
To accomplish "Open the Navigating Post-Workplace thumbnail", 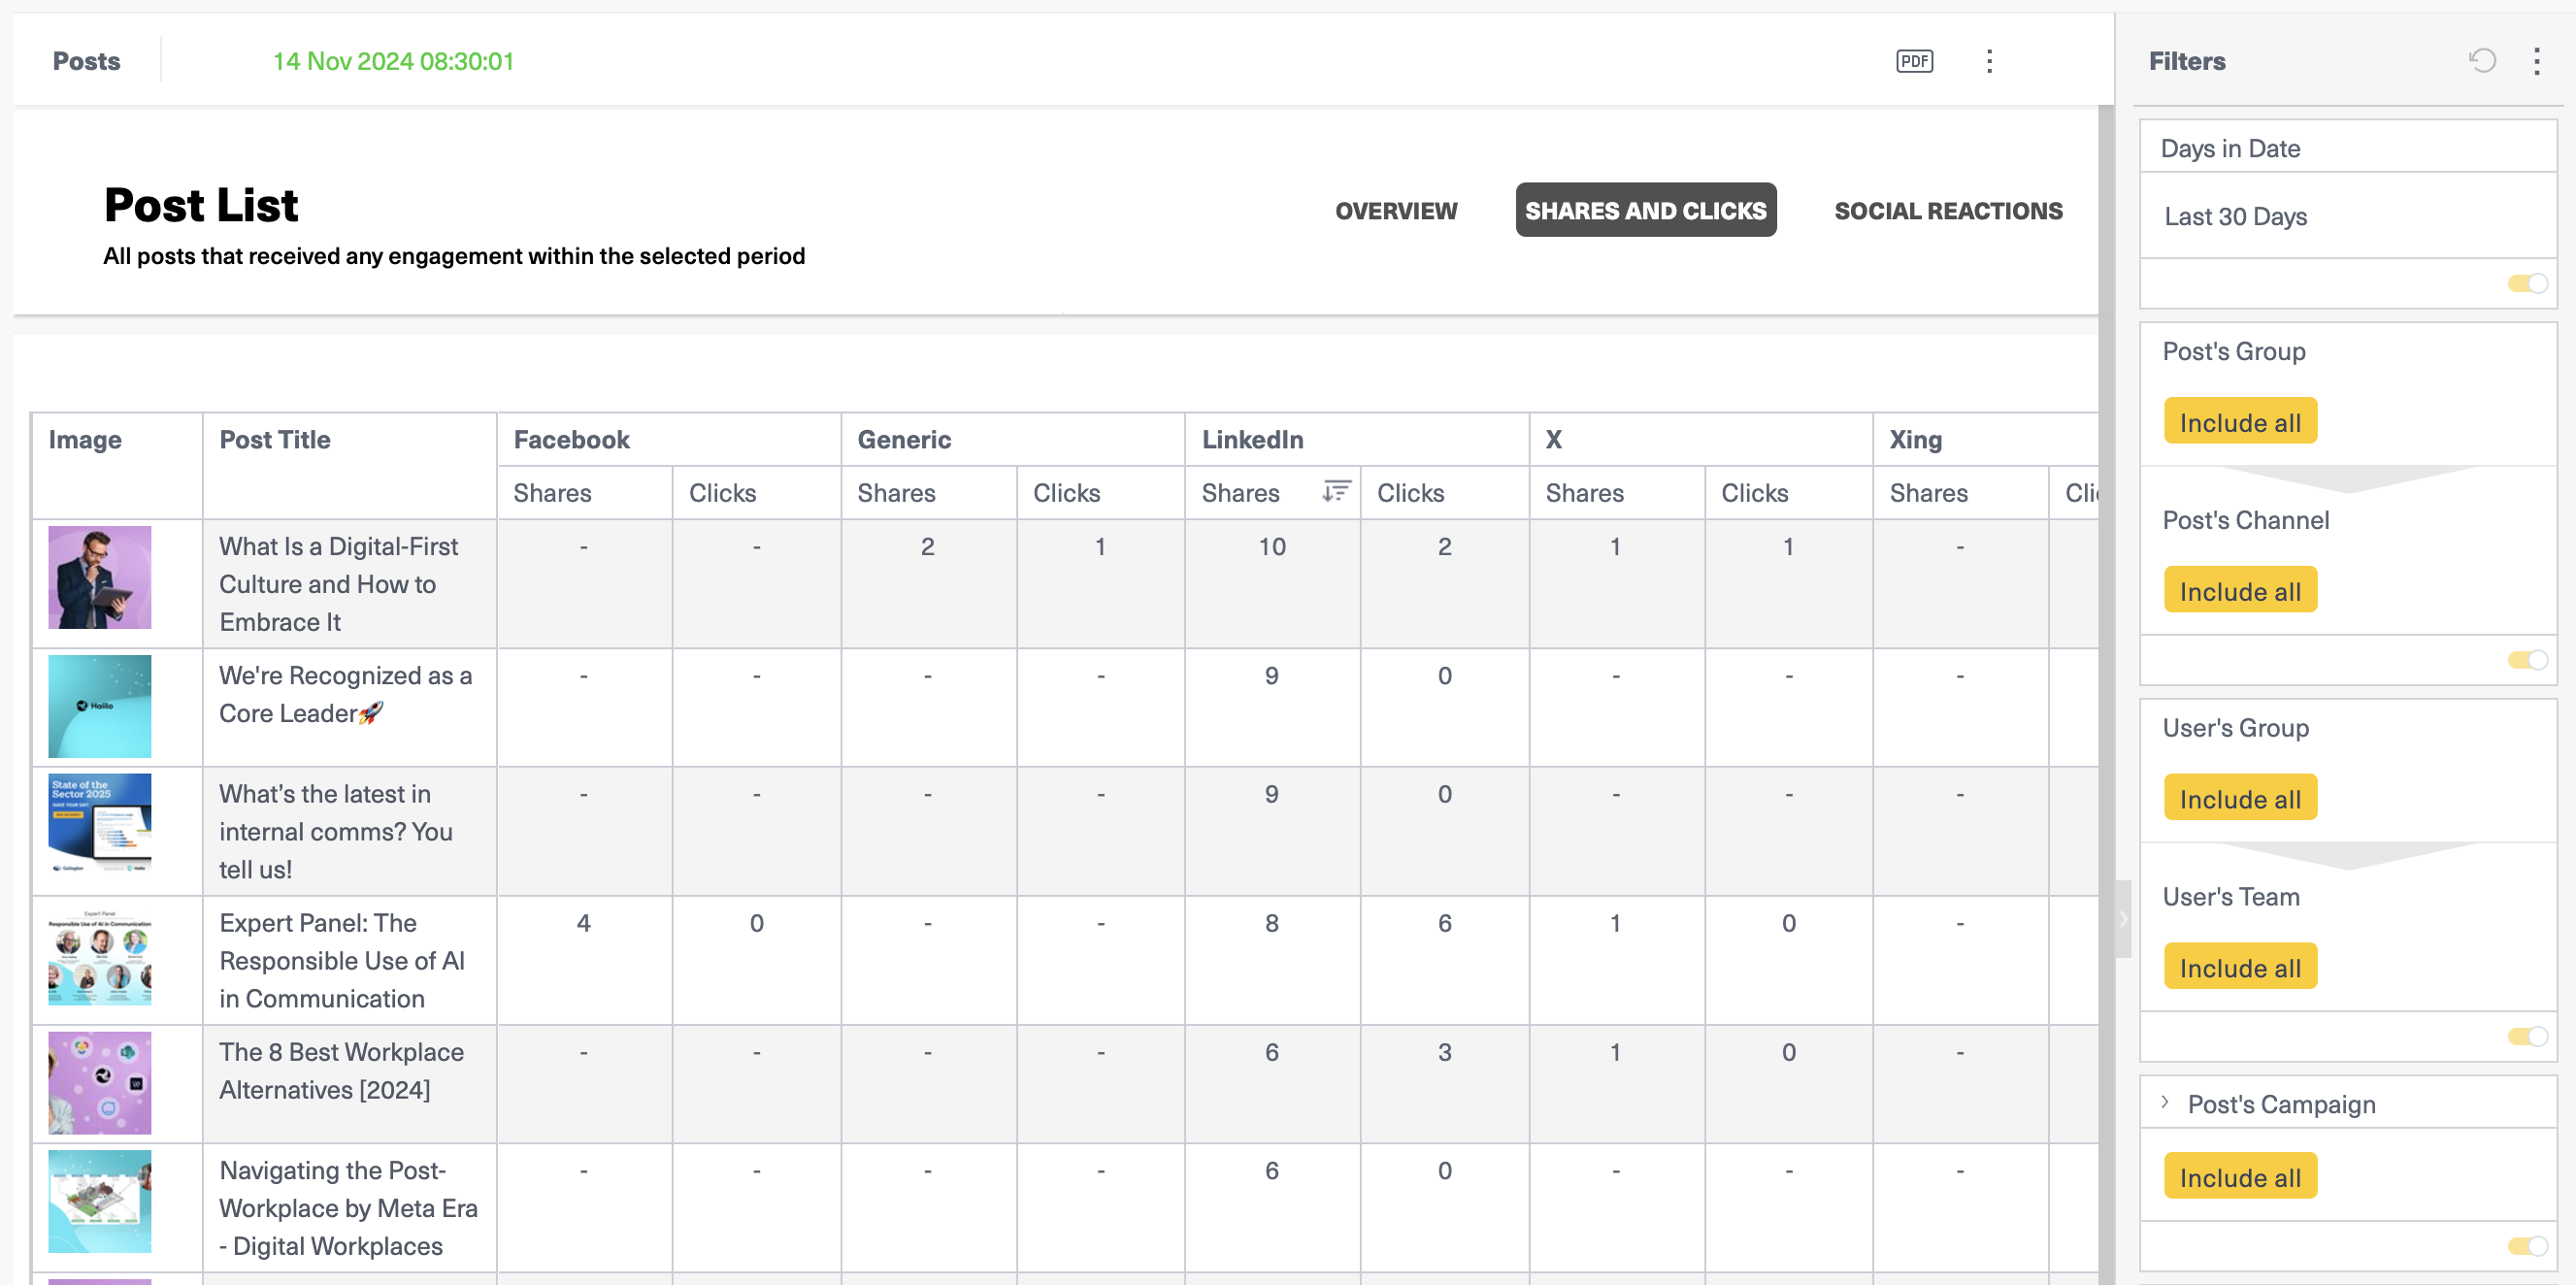I will coord(100,1201).
